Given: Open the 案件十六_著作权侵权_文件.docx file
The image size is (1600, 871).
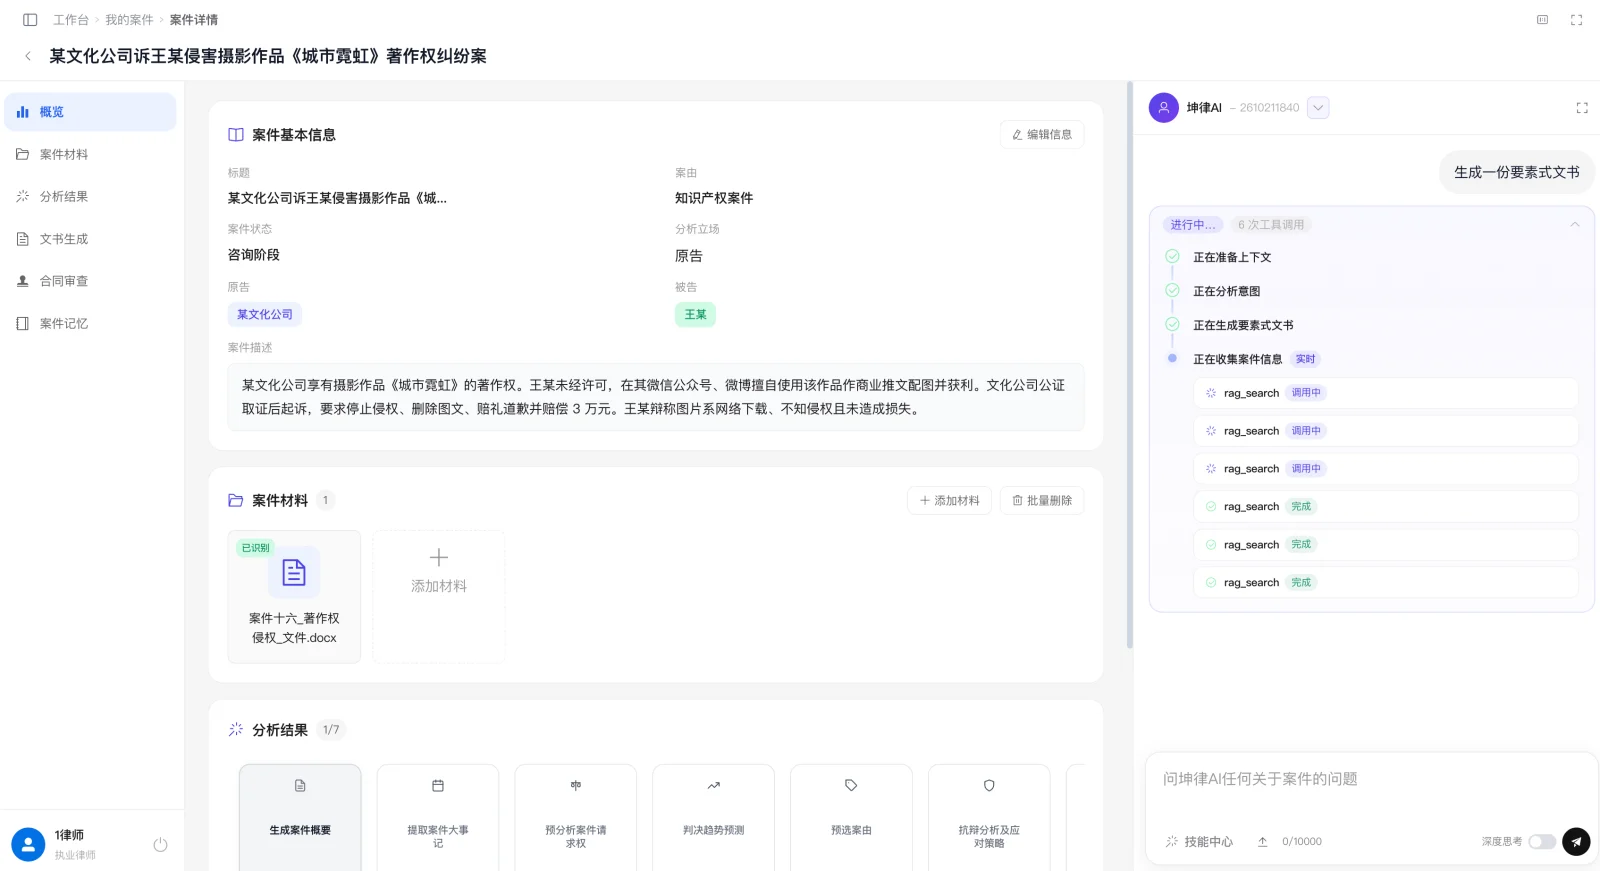Looking at the screenshot, I should 294,597.
